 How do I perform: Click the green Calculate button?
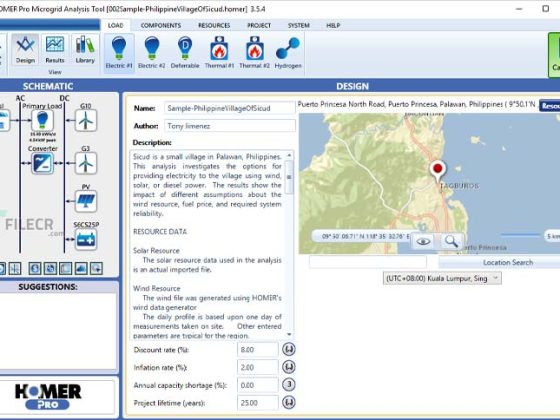click(x=555, y=55)
